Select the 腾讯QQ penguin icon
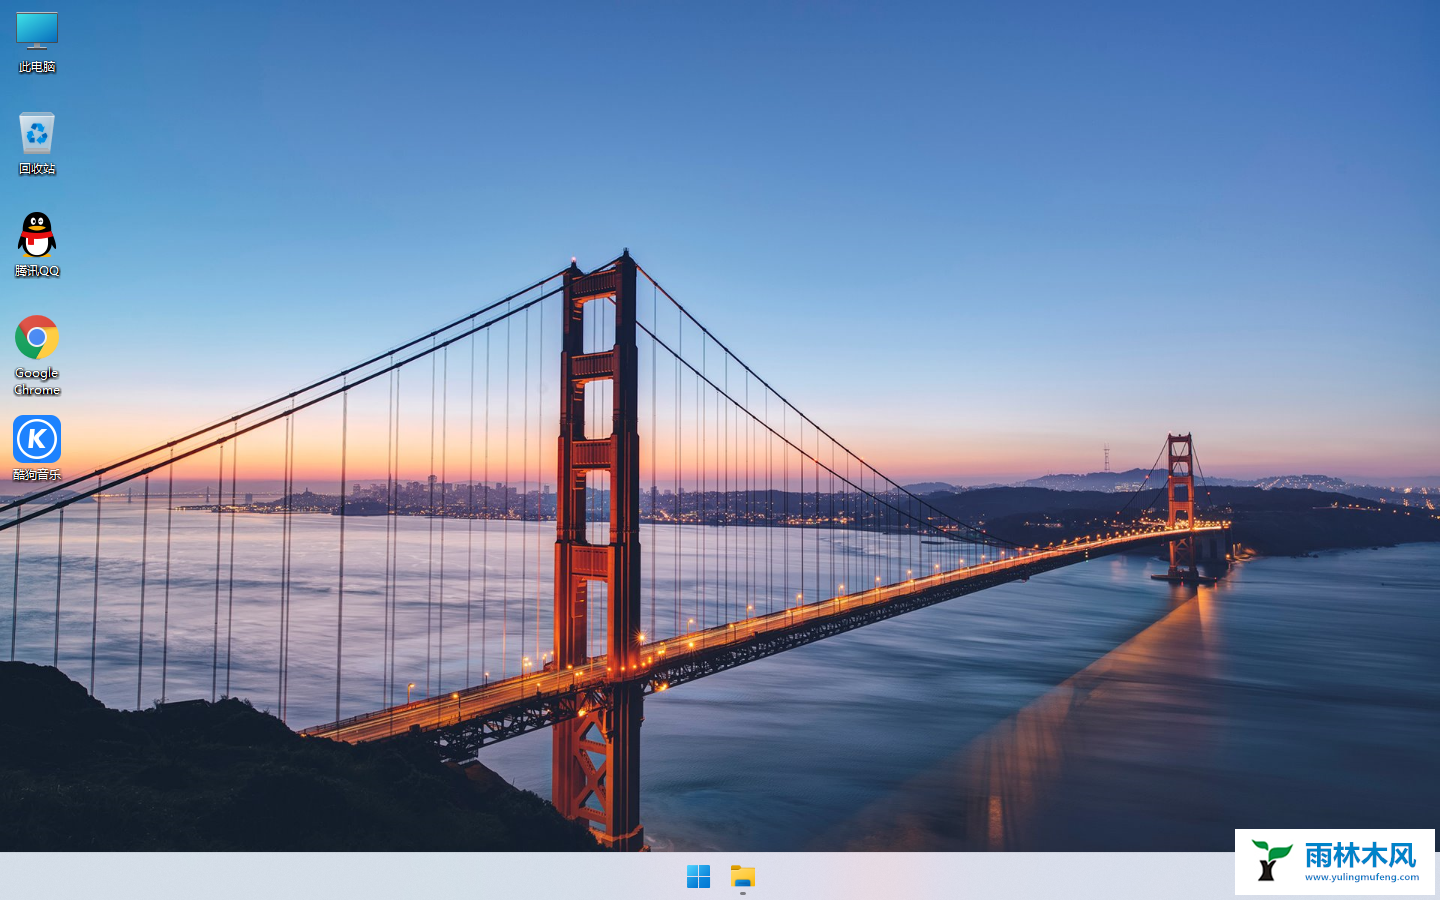1440x900 pixels. click(x=37, y=245)
